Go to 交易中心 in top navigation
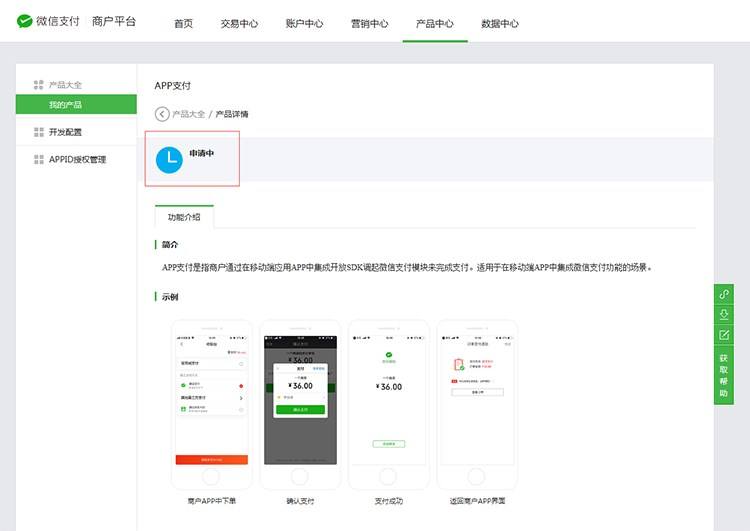750x531 pixels. coord(239,24)
